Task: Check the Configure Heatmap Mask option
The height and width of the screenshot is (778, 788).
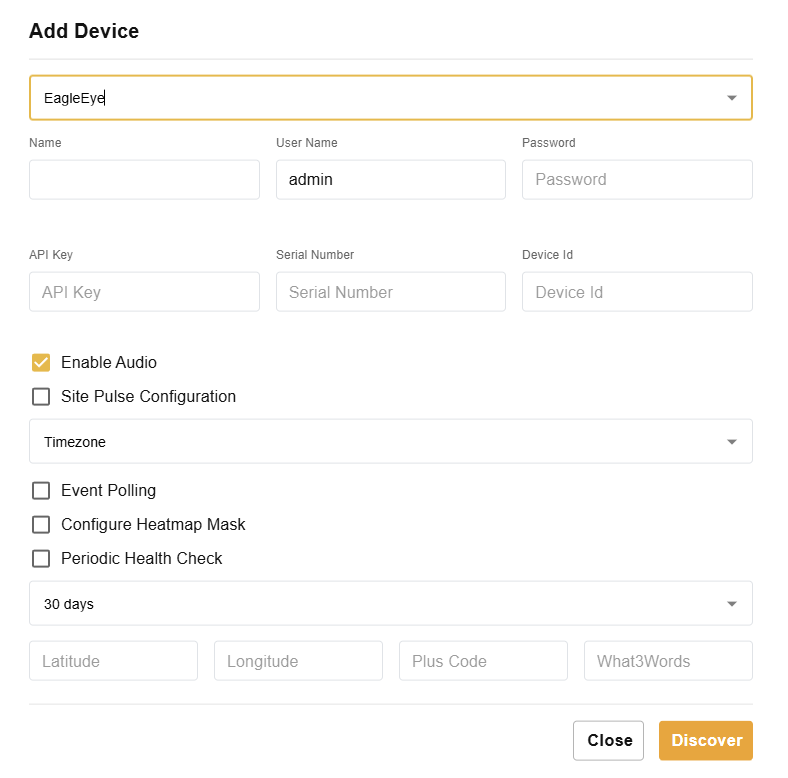Action: tap(41, 525)
